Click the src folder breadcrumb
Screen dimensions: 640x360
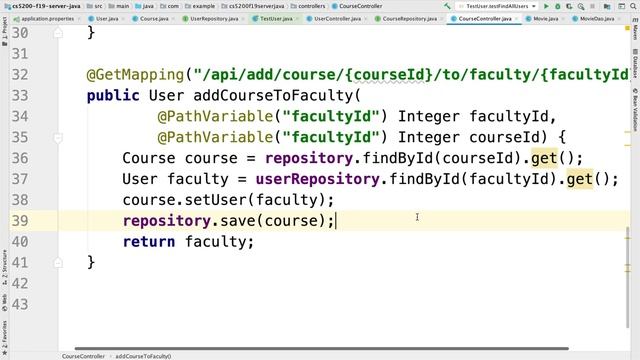tap(95, 6)
